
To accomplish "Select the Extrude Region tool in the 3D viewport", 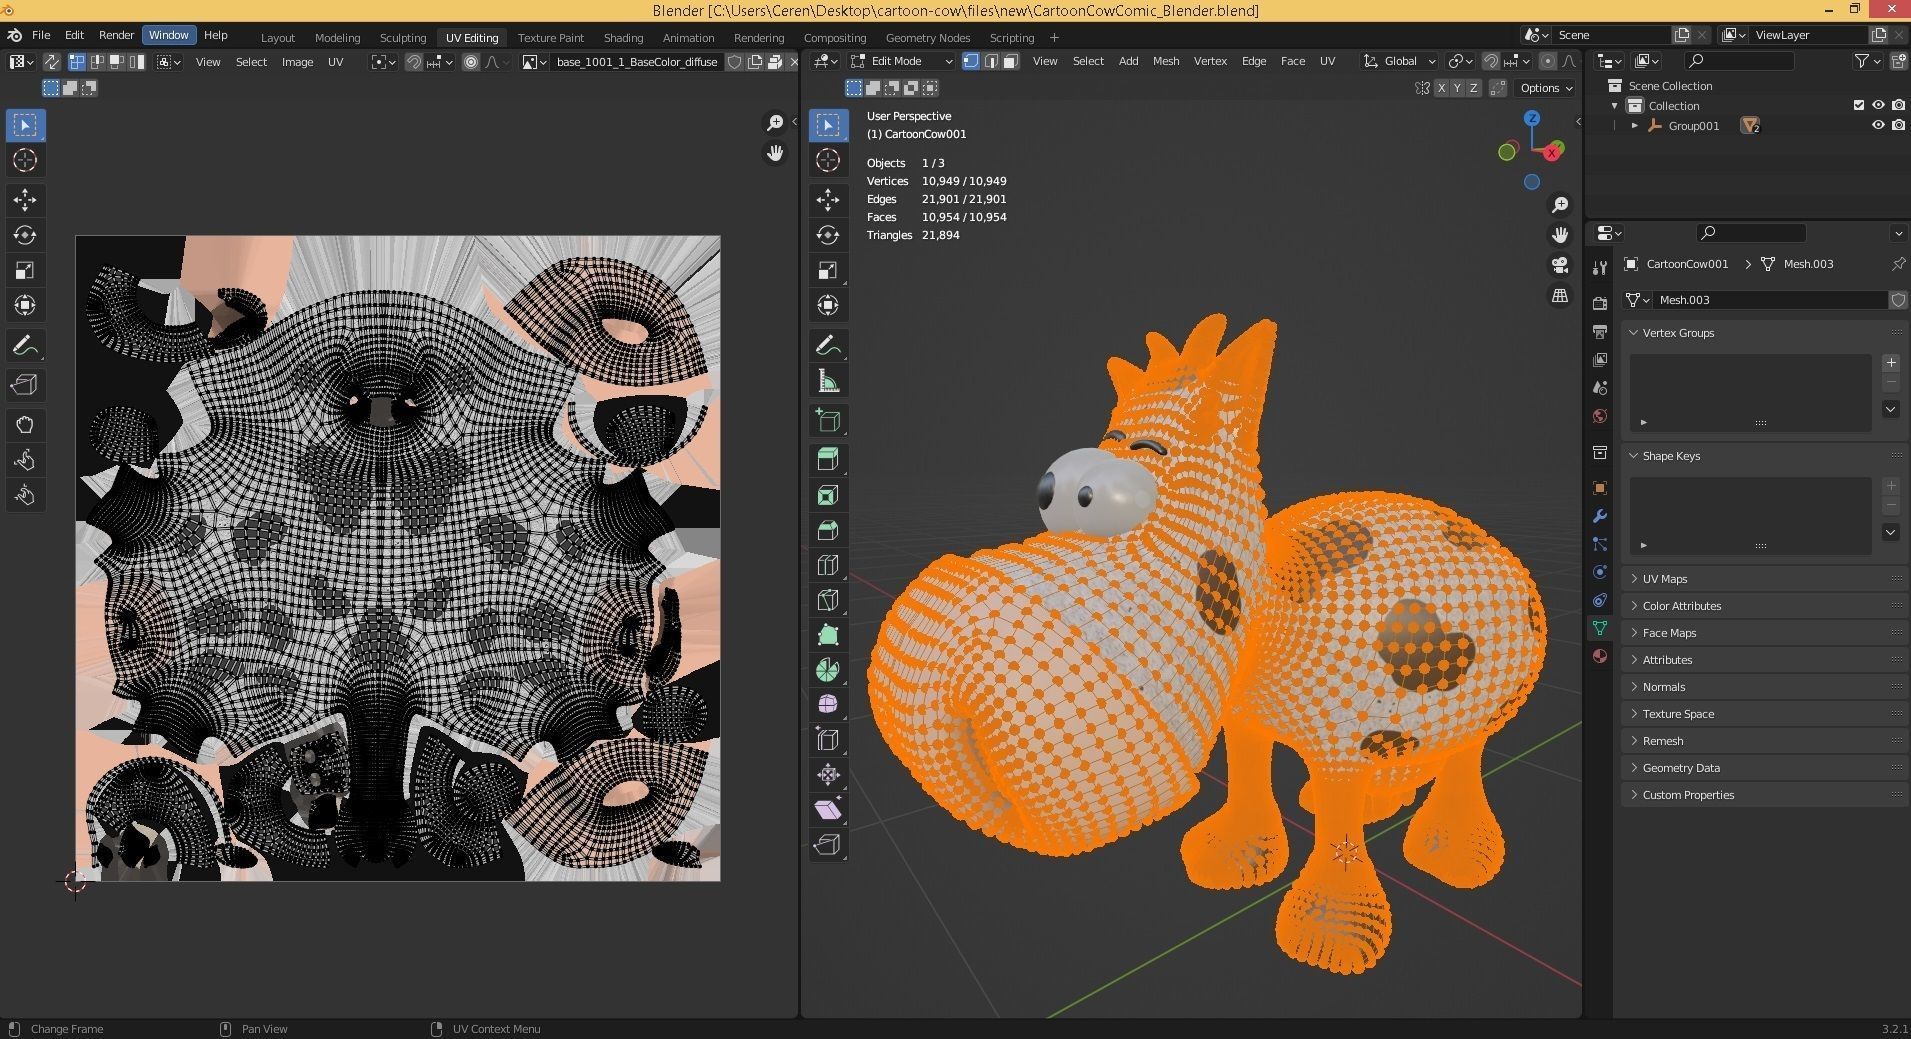I will [828, 460].
